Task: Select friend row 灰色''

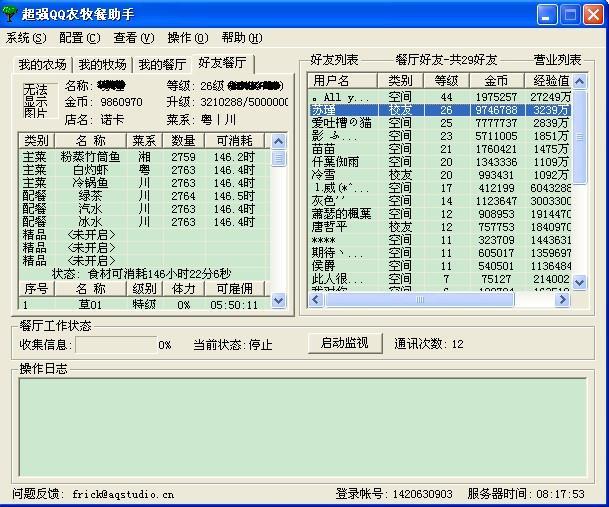Action: (x=440, y=201)
